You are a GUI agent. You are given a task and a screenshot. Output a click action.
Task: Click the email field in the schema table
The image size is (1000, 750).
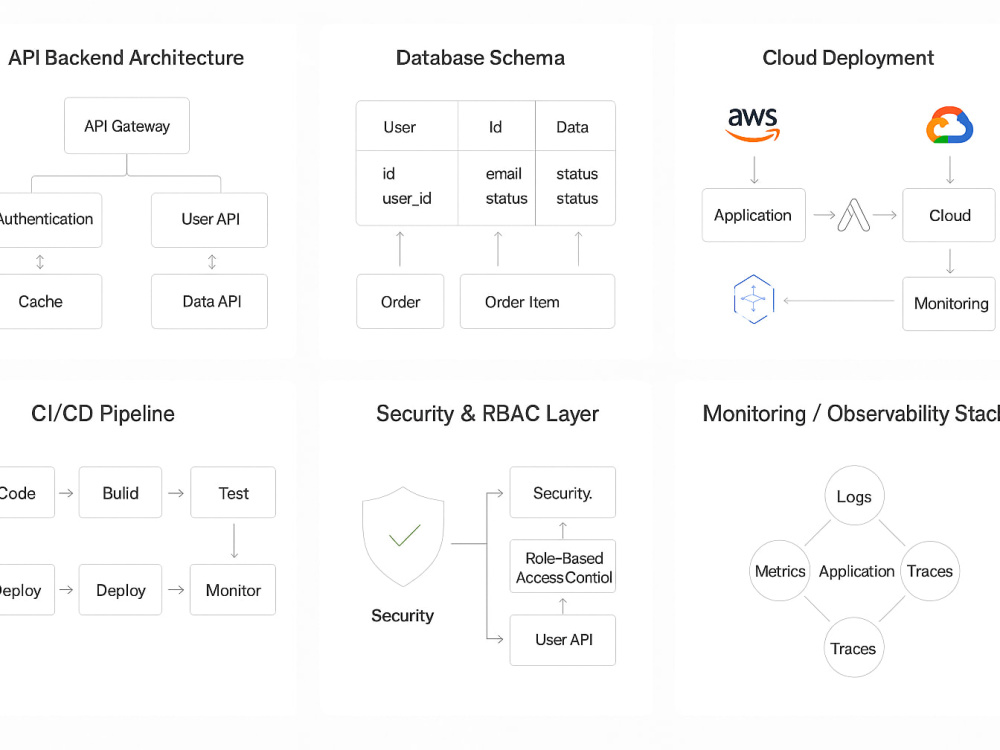pyautogui.click(x=504, y=174)
